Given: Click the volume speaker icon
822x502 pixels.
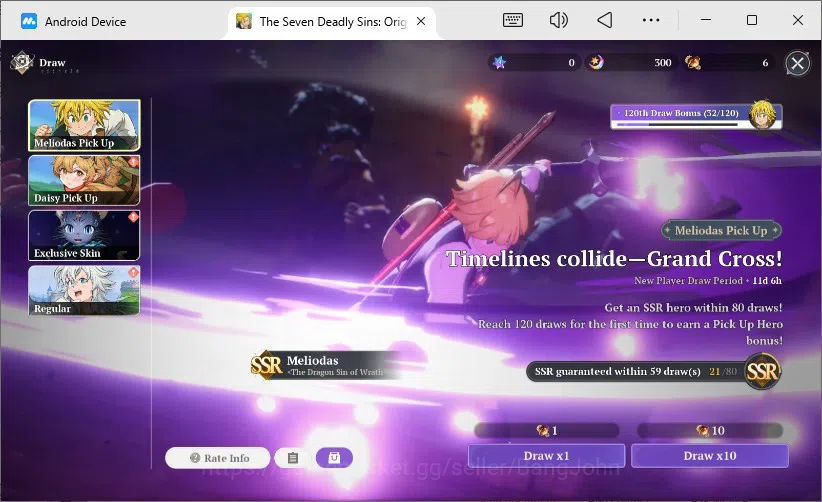Looking at the screenshot, I should 558,20.
